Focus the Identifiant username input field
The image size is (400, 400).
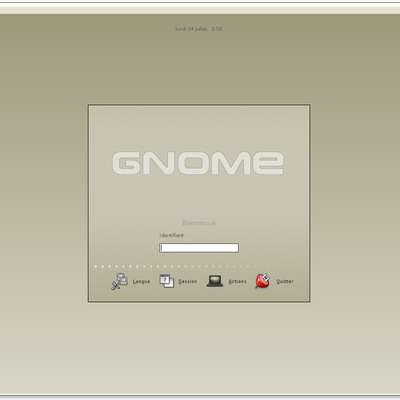(x=199, y=248)
